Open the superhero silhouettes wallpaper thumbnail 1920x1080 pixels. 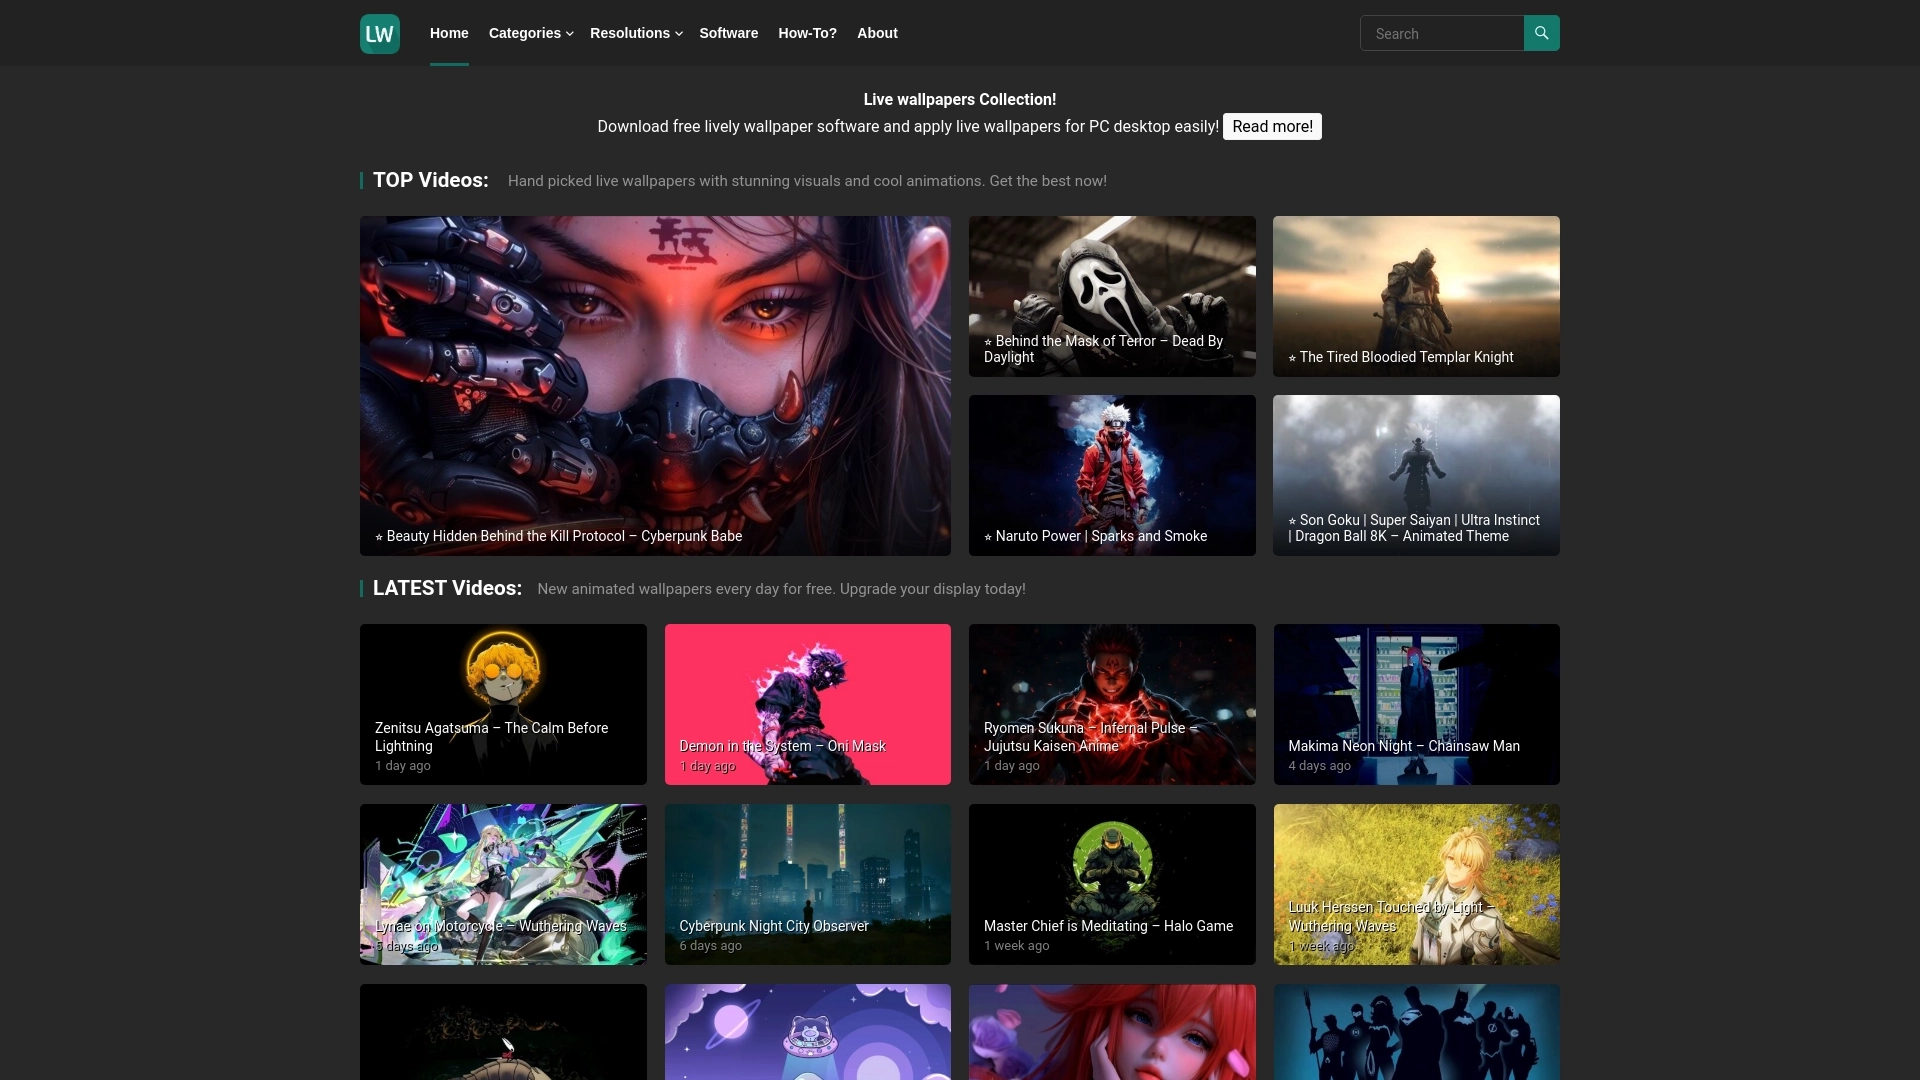pos(1417,1032)
